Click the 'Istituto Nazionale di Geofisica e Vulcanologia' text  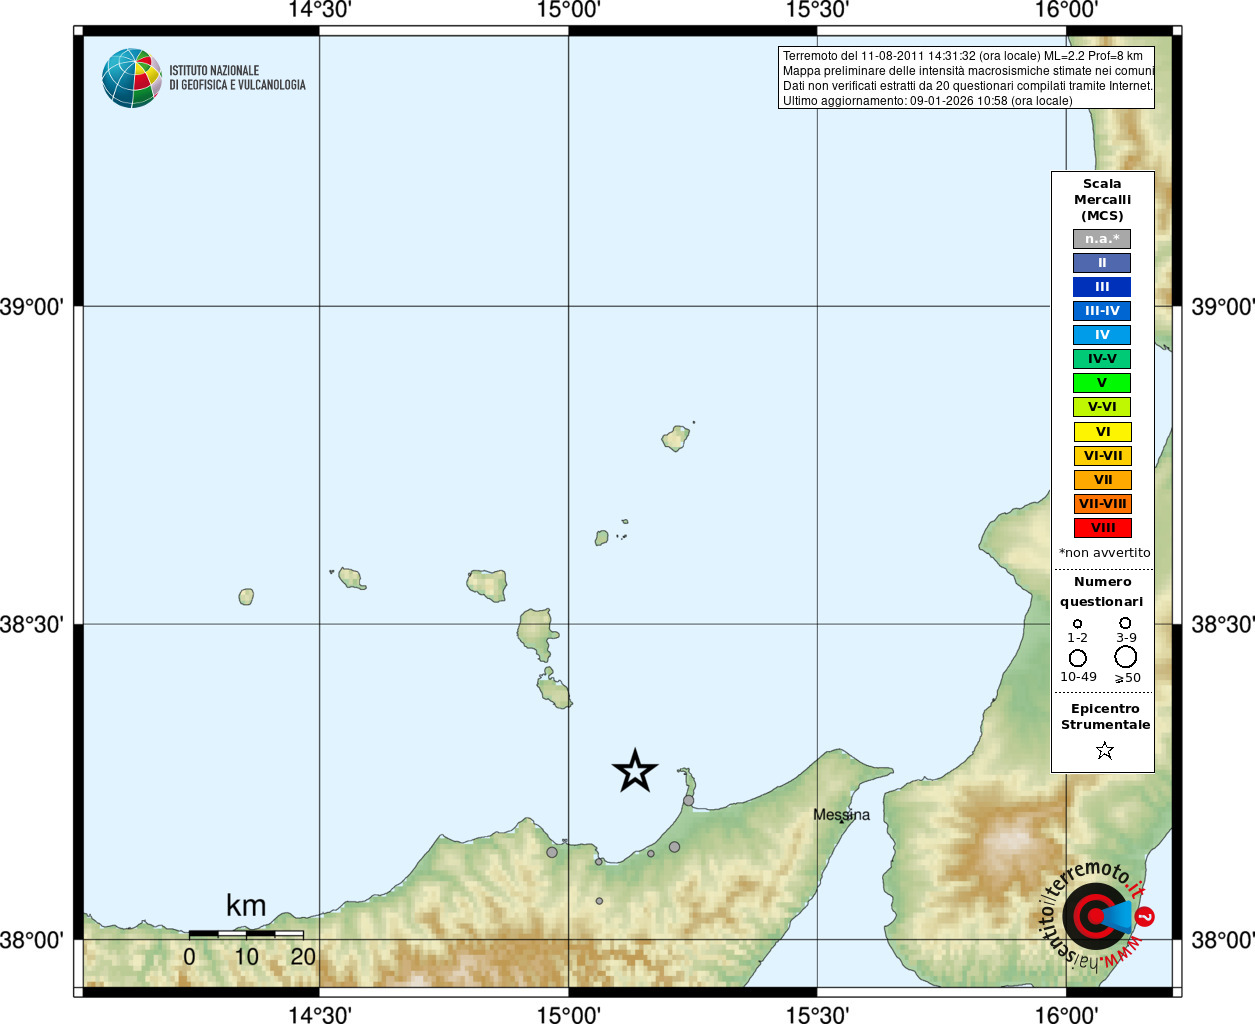pyautogui.click(x=237, y=78)
